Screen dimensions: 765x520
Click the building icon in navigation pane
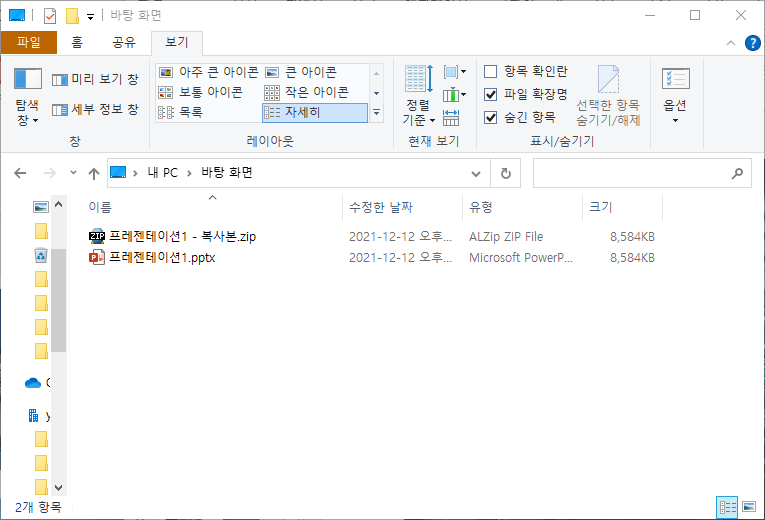(33, 416)
